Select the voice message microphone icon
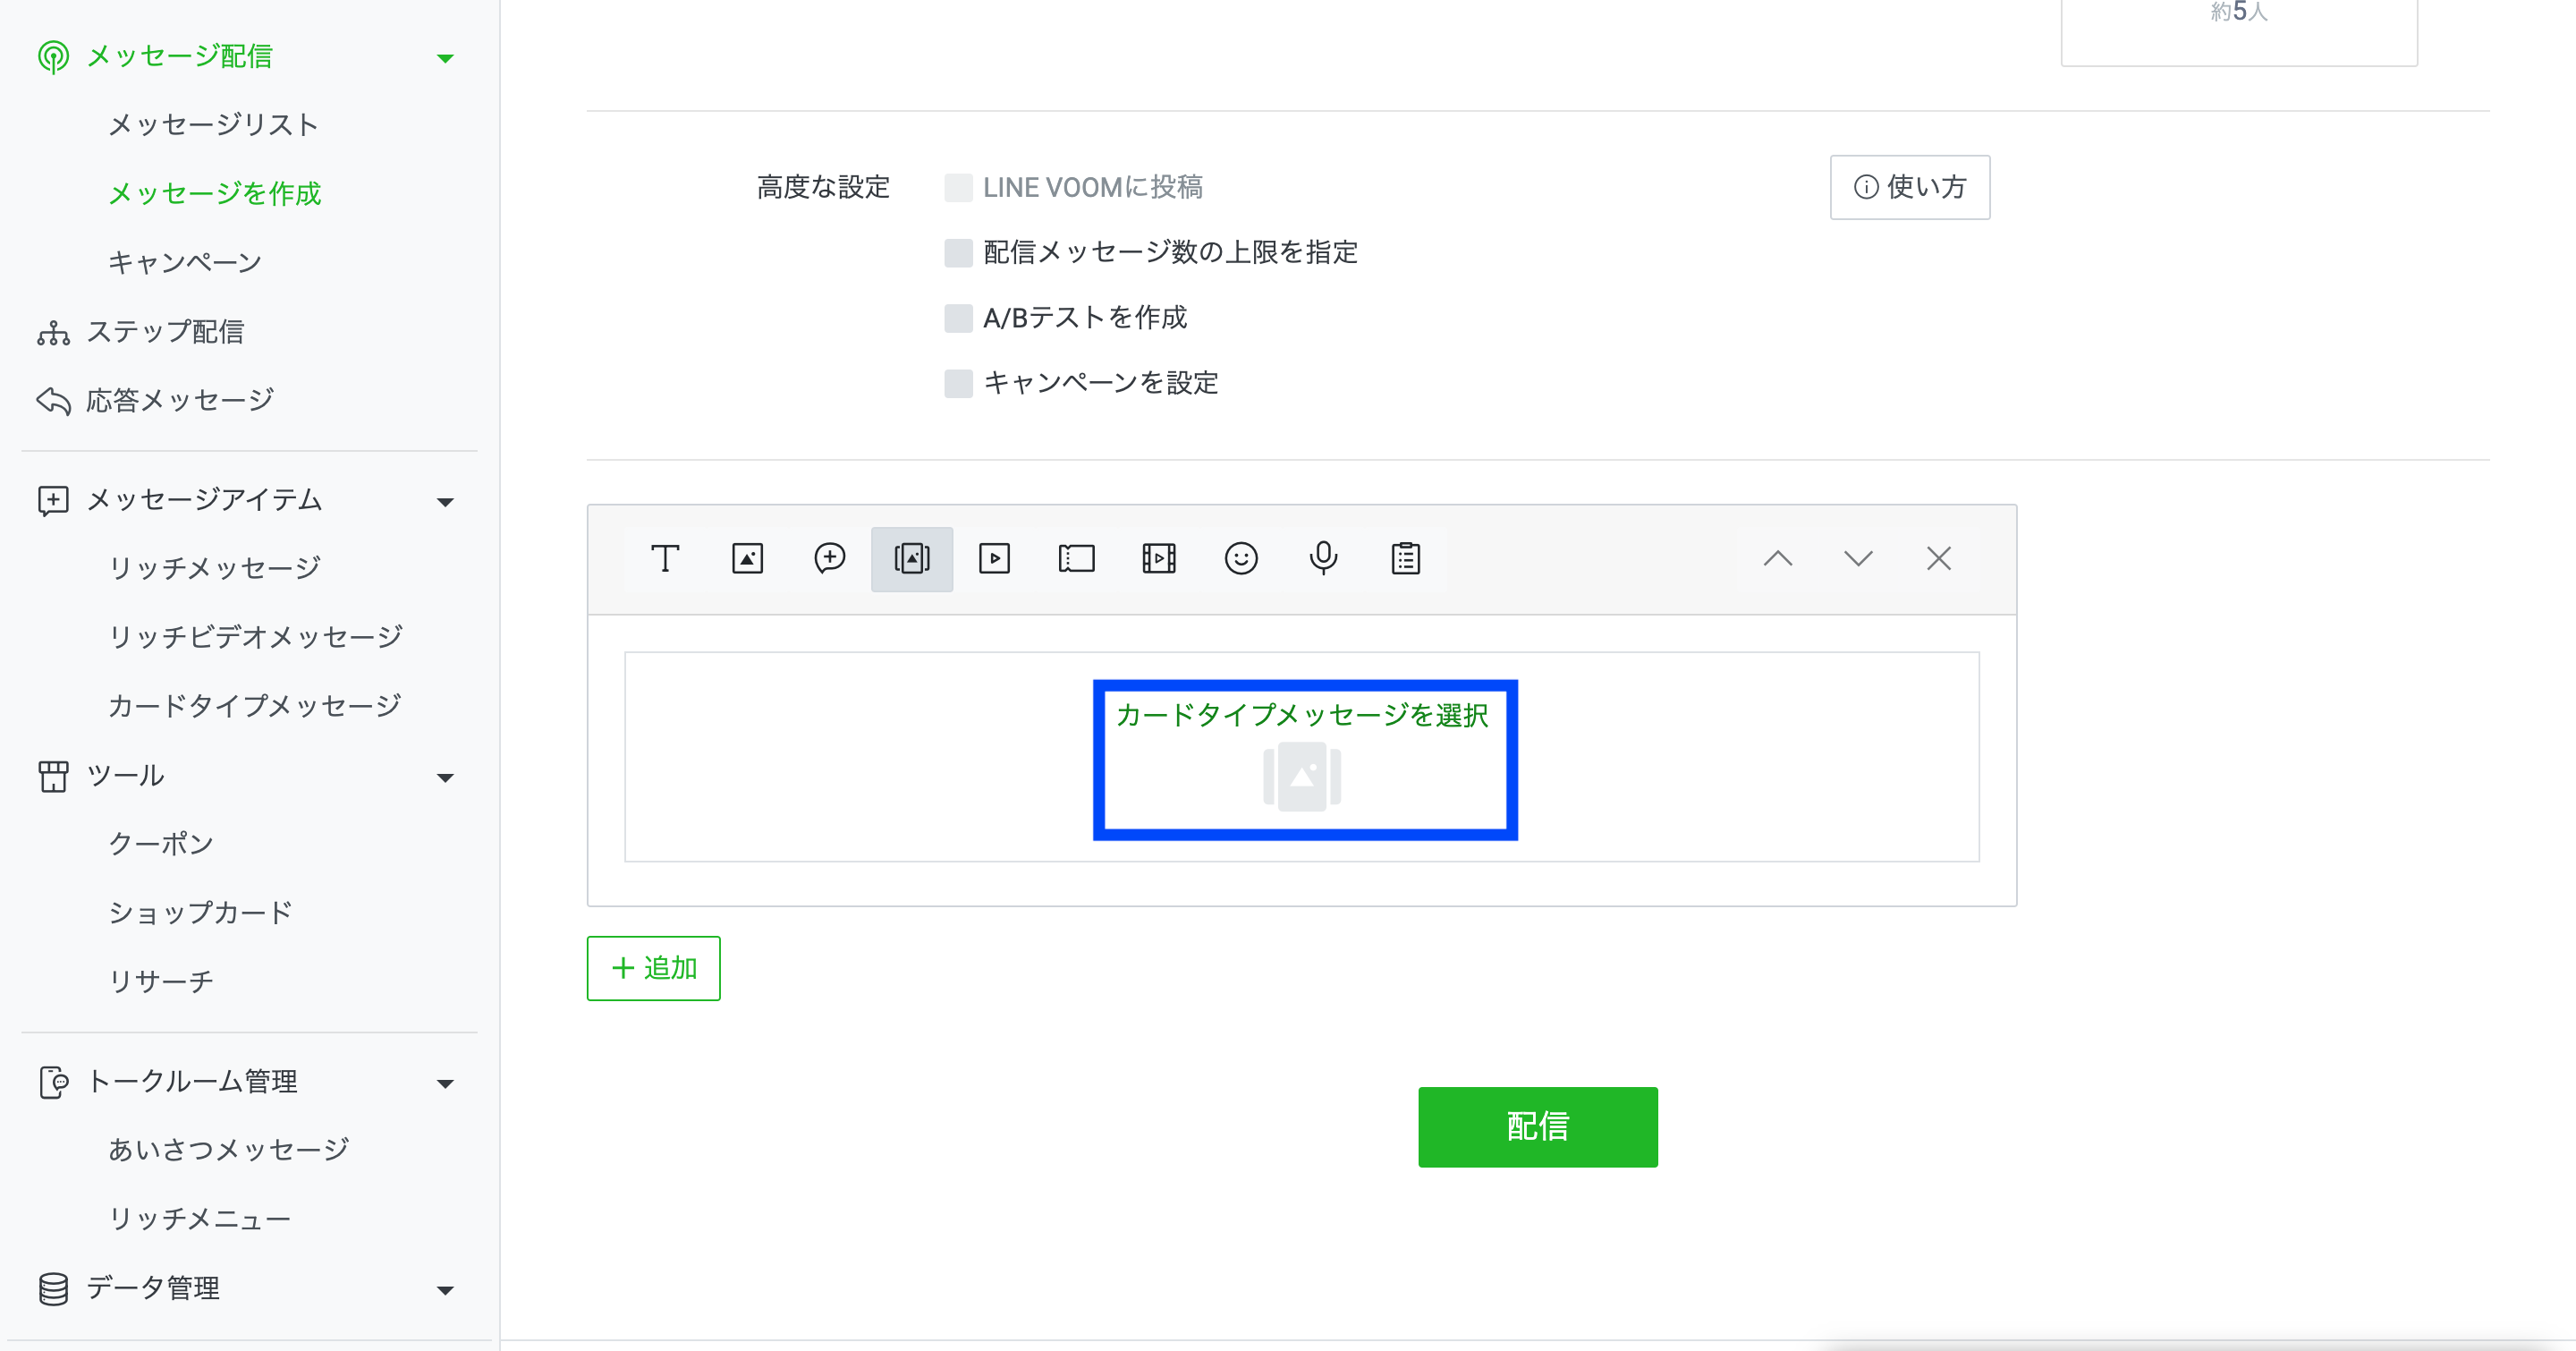The width and height of the screenshot is (2576, 1351). coord(1323,558)
